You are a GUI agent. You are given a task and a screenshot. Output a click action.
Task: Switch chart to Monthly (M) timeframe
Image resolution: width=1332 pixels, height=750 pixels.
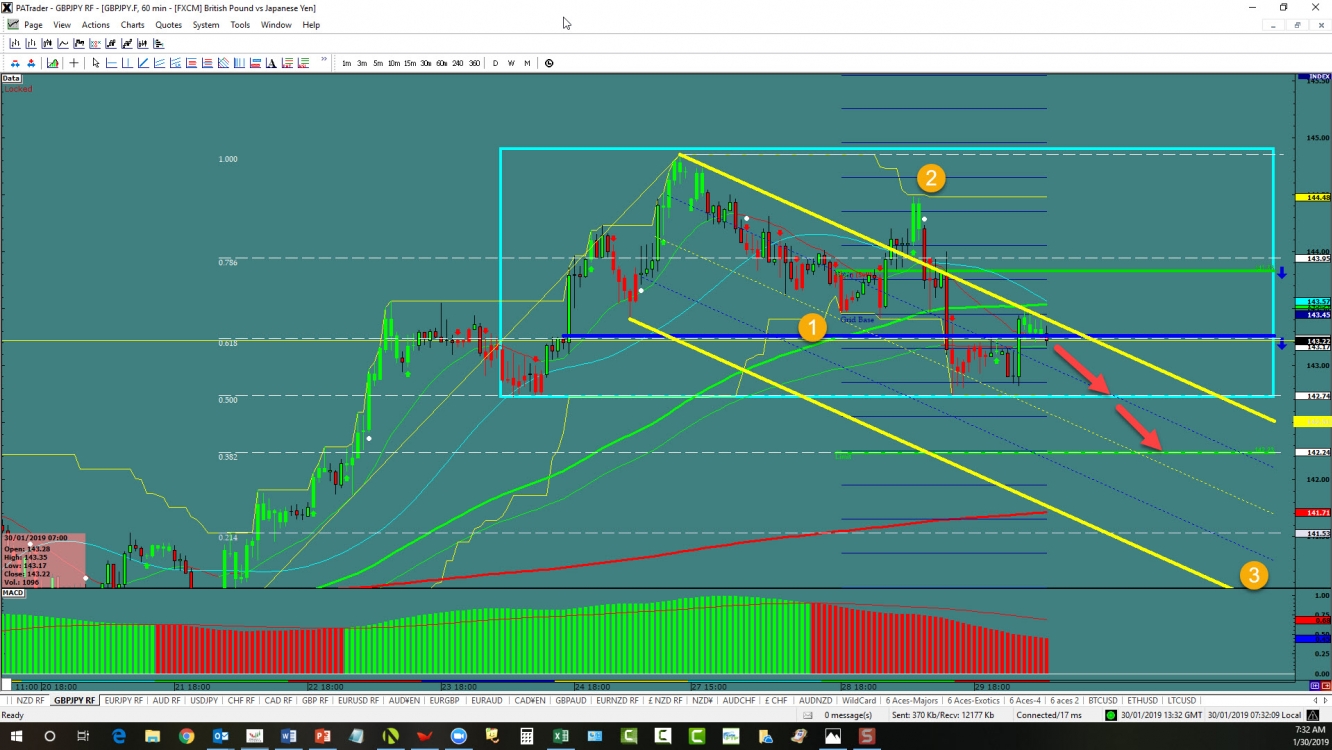point(527,63)
